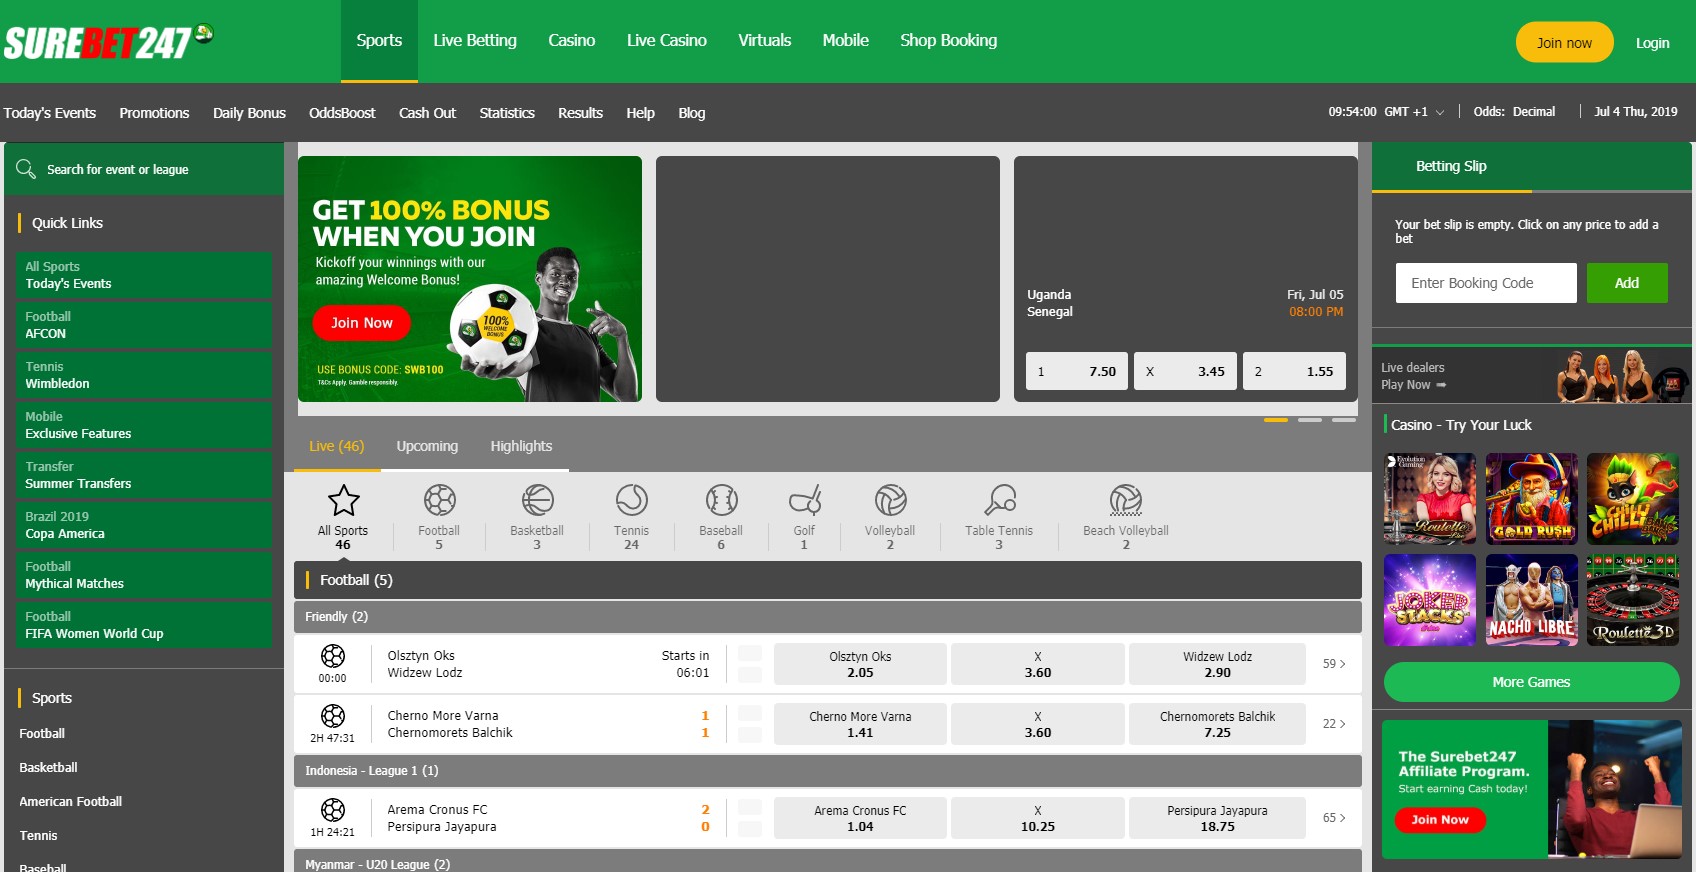Open Shop Booking page

click(x=948, y=41)
